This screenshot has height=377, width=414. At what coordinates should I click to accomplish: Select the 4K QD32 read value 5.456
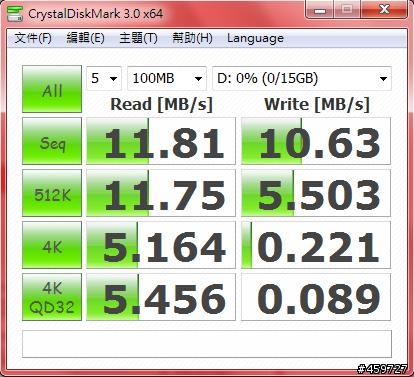click(161, 297)
